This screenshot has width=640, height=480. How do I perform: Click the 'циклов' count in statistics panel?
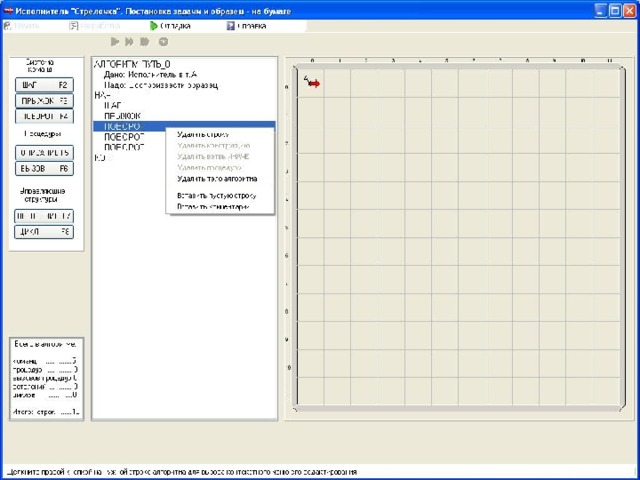44,395
